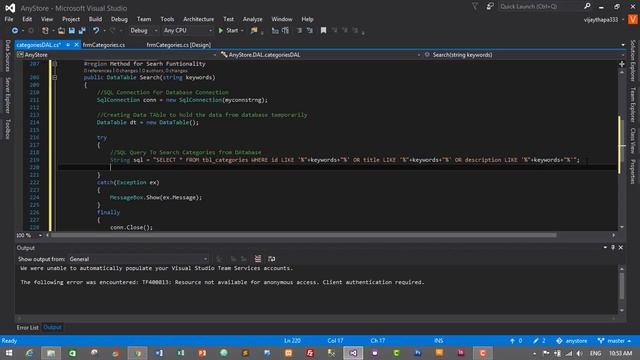Open the Show output from General dropdown
The width and height of the screenshot is (640, 360).
pos(138,259)
